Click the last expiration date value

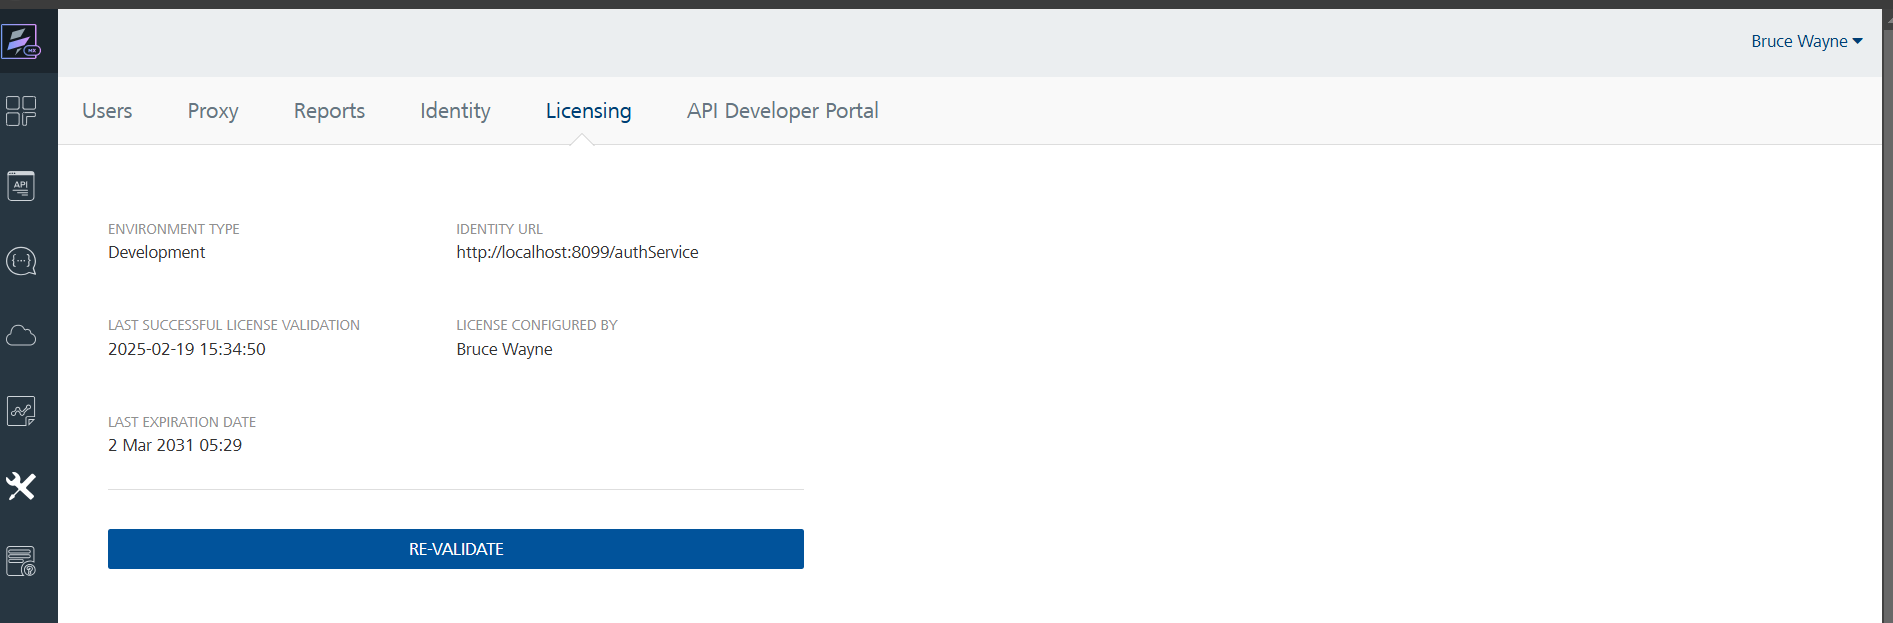coord(175,445)
